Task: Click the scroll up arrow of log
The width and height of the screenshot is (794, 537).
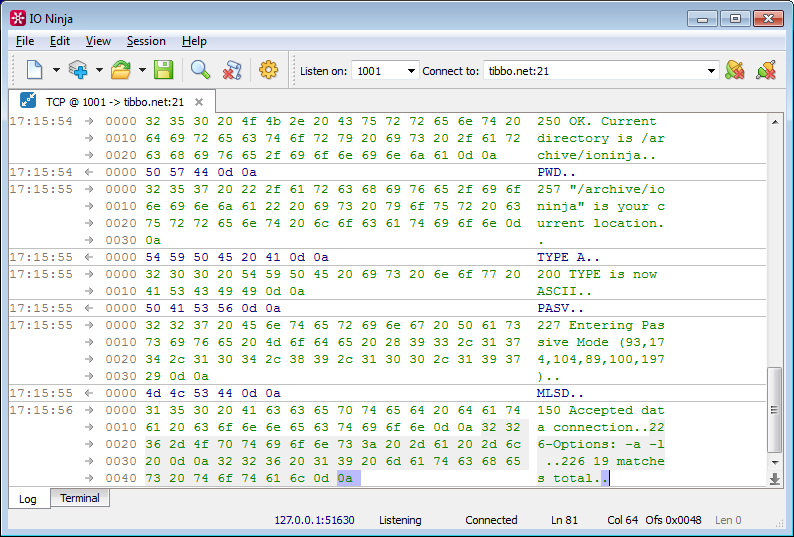Action: [775, 122]
